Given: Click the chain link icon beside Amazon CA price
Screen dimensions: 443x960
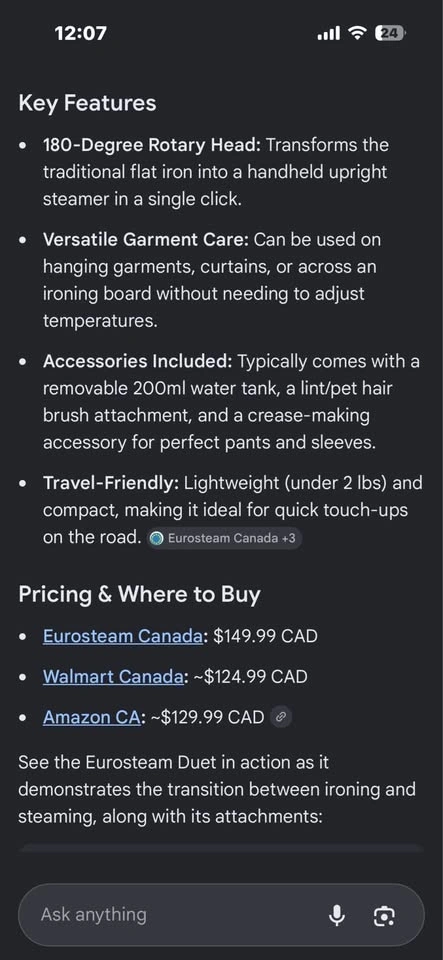Looking at the screenshot, I should (x=280, y=717).
